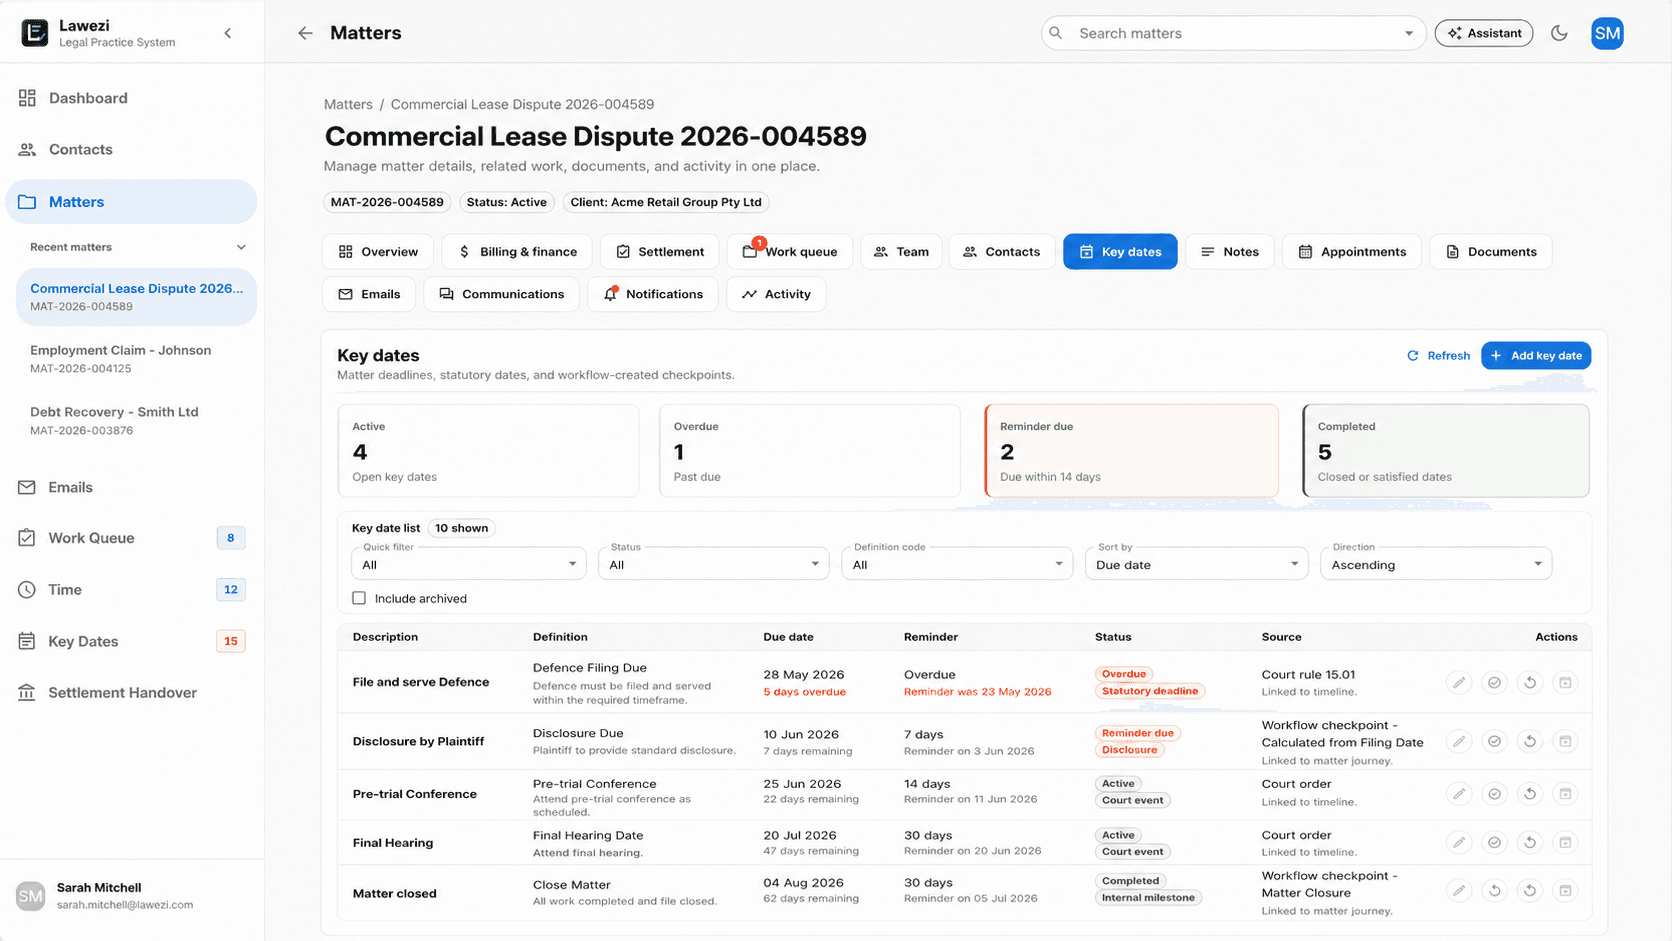Image resolution: width=1672 pixels, height=941 pixels.
Task: Open the Sort by dropdown
Action: pyautogui.click(x=1197, y=564)
